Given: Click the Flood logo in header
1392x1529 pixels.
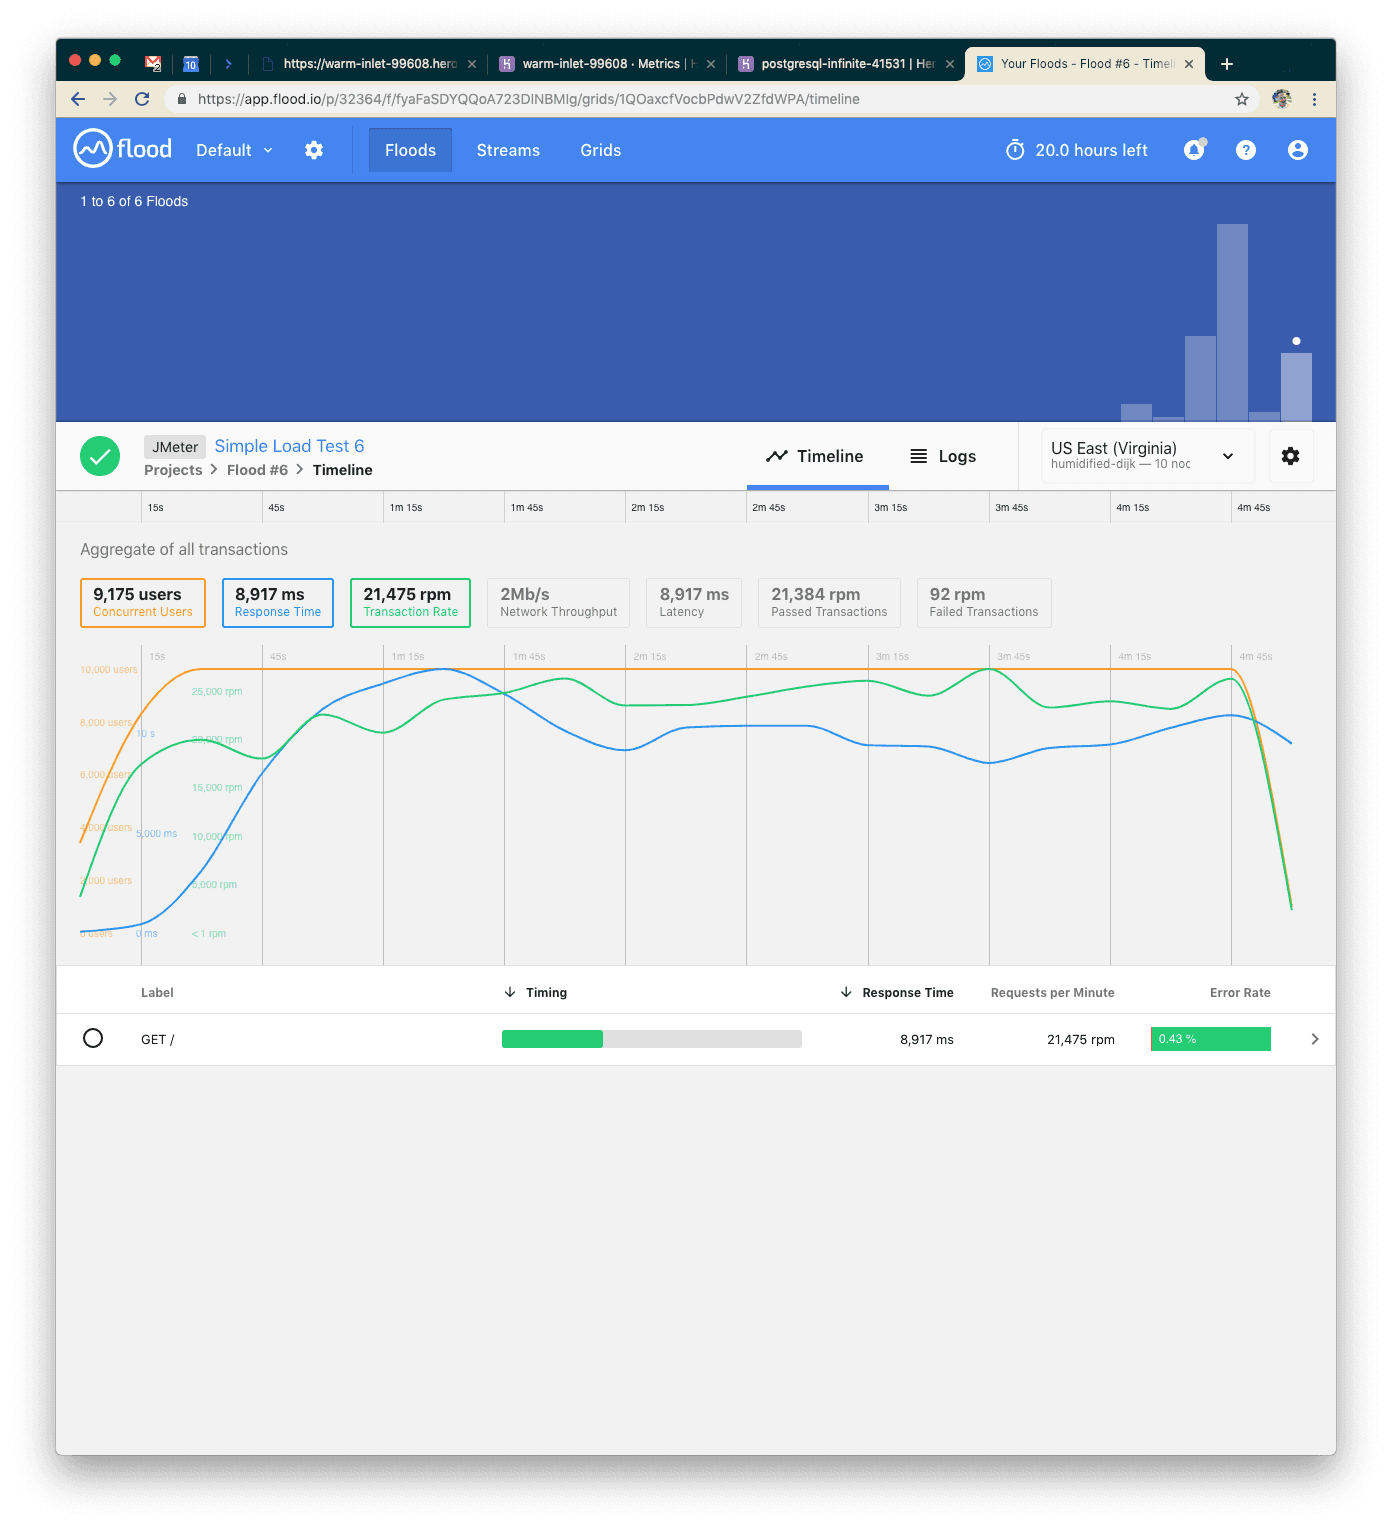Looking at the screenshot, I should point(123,149).
